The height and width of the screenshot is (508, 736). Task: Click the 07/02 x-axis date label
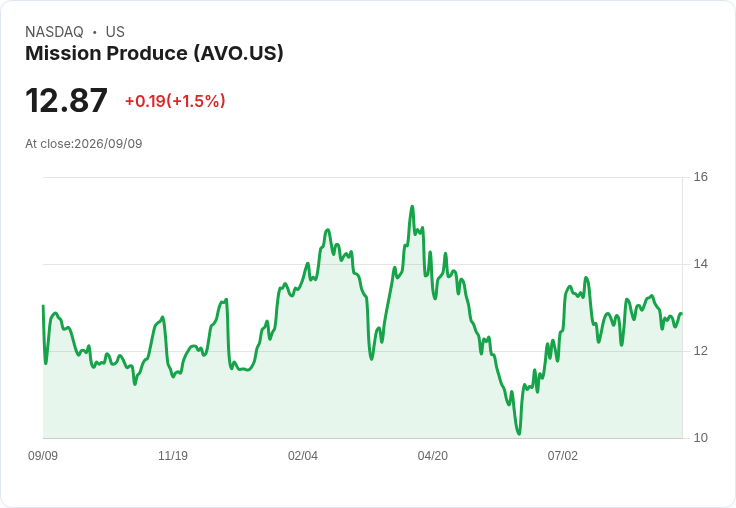coord(563,455)
